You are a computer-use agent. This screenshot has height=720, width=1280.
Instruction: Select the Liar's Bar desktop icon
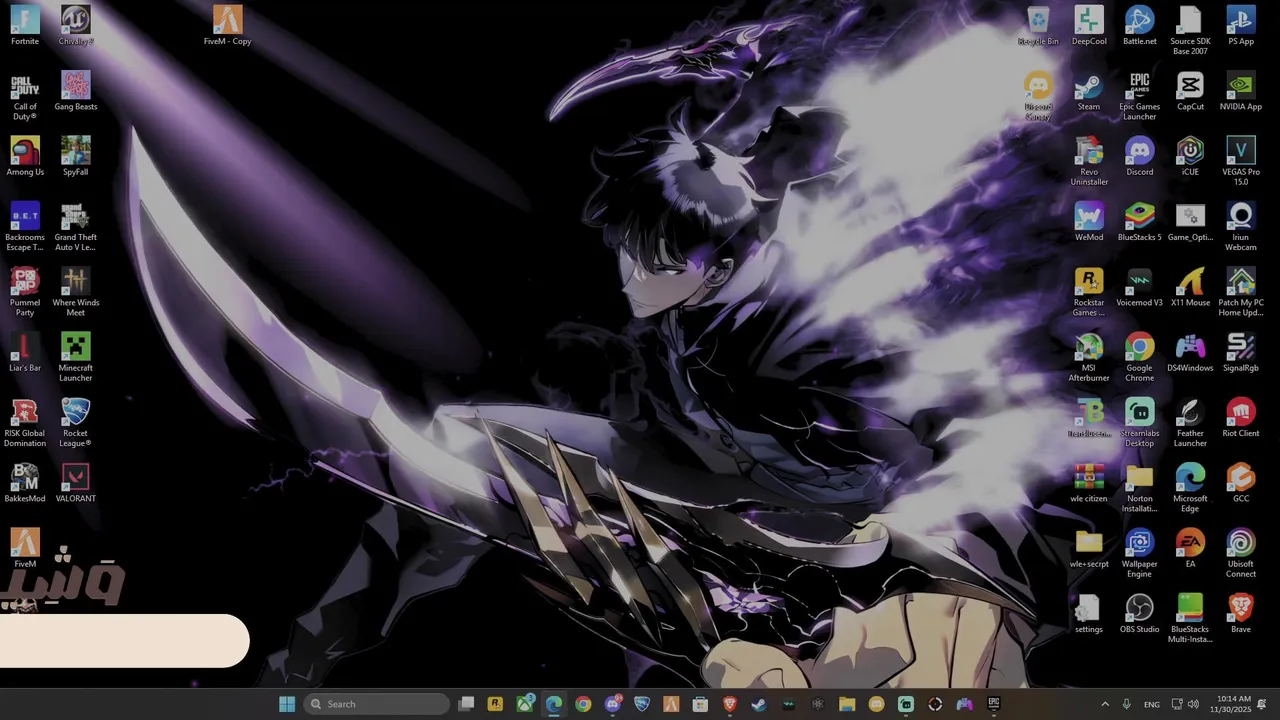(25, 353)
